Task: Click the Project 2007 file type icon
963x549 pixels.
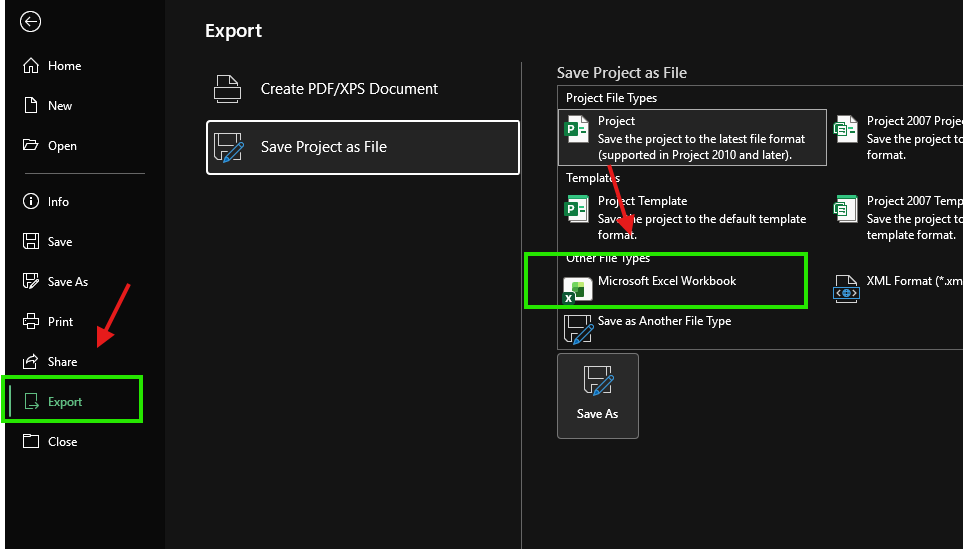Action: click(846, 129)
